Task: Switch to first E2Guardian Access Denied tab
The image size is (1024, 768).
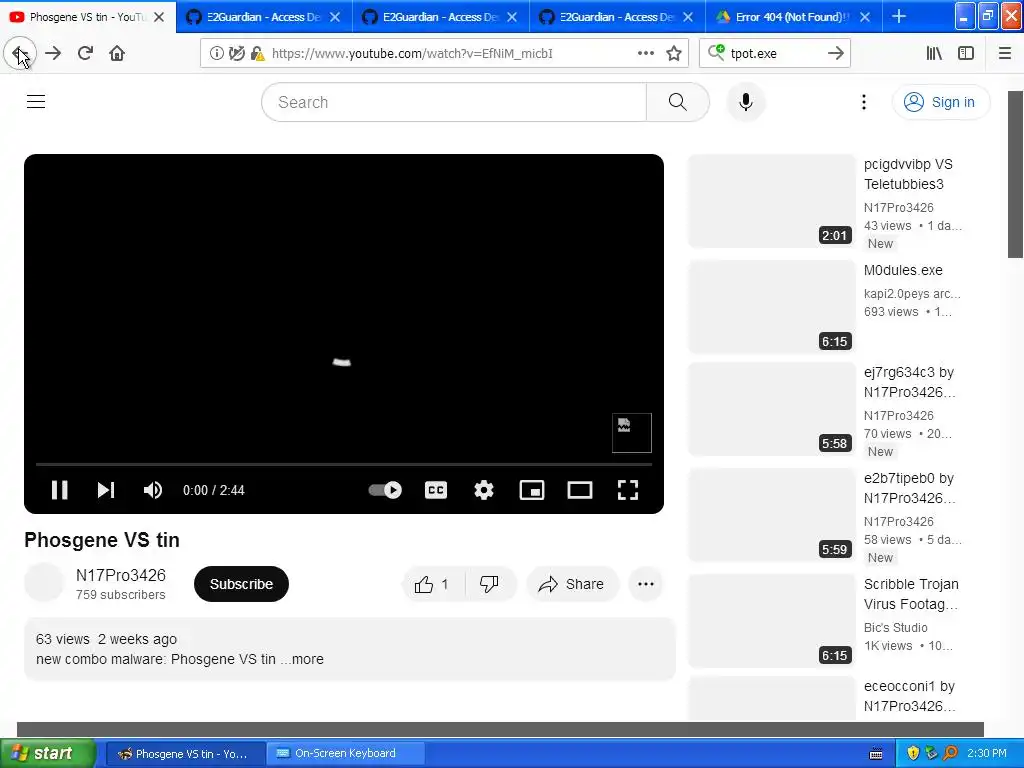Action: tap(264, 17)
